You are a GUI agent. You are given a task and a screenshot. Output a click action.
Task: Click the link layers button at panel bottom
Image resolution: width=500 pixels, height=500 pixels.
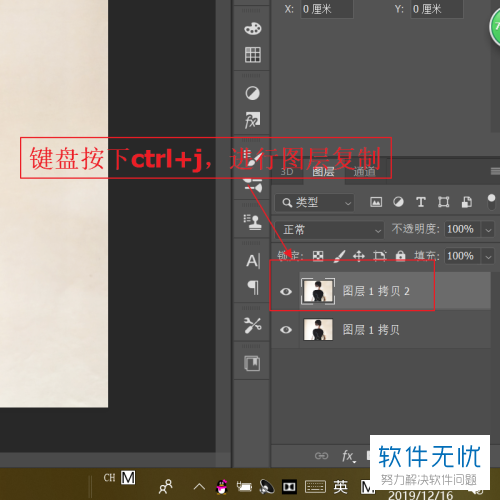[x=322, y=456]
